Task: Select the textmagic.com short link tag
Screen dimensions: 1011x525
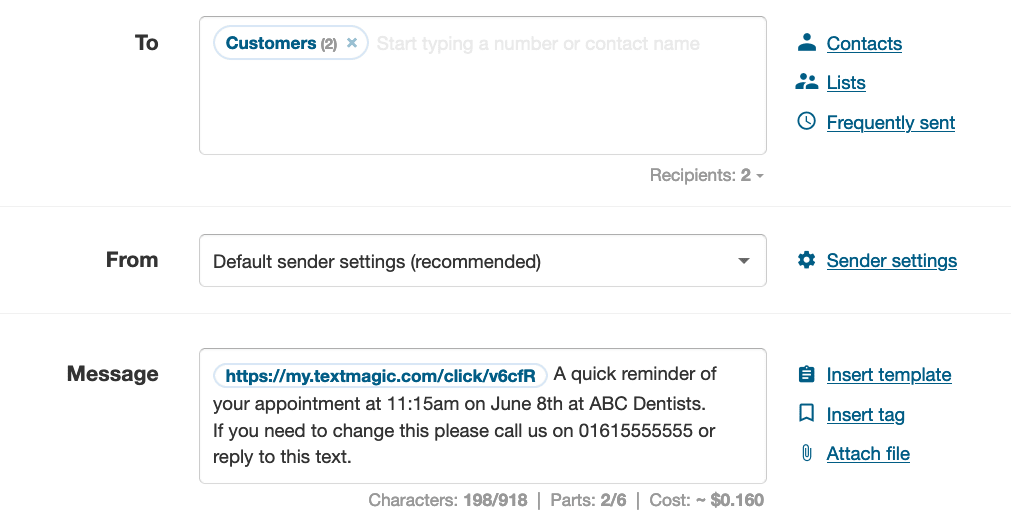Action: [x=380, y=375]
